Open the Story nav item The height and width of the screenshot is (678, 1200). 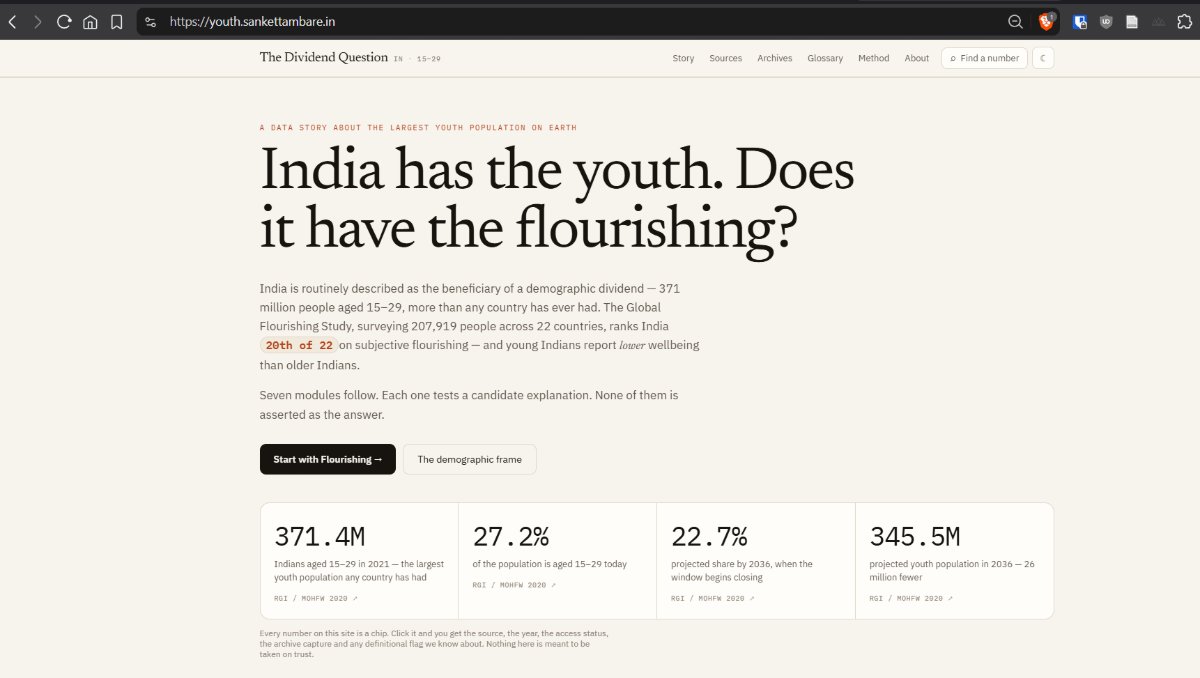click(x=683, y=58)
